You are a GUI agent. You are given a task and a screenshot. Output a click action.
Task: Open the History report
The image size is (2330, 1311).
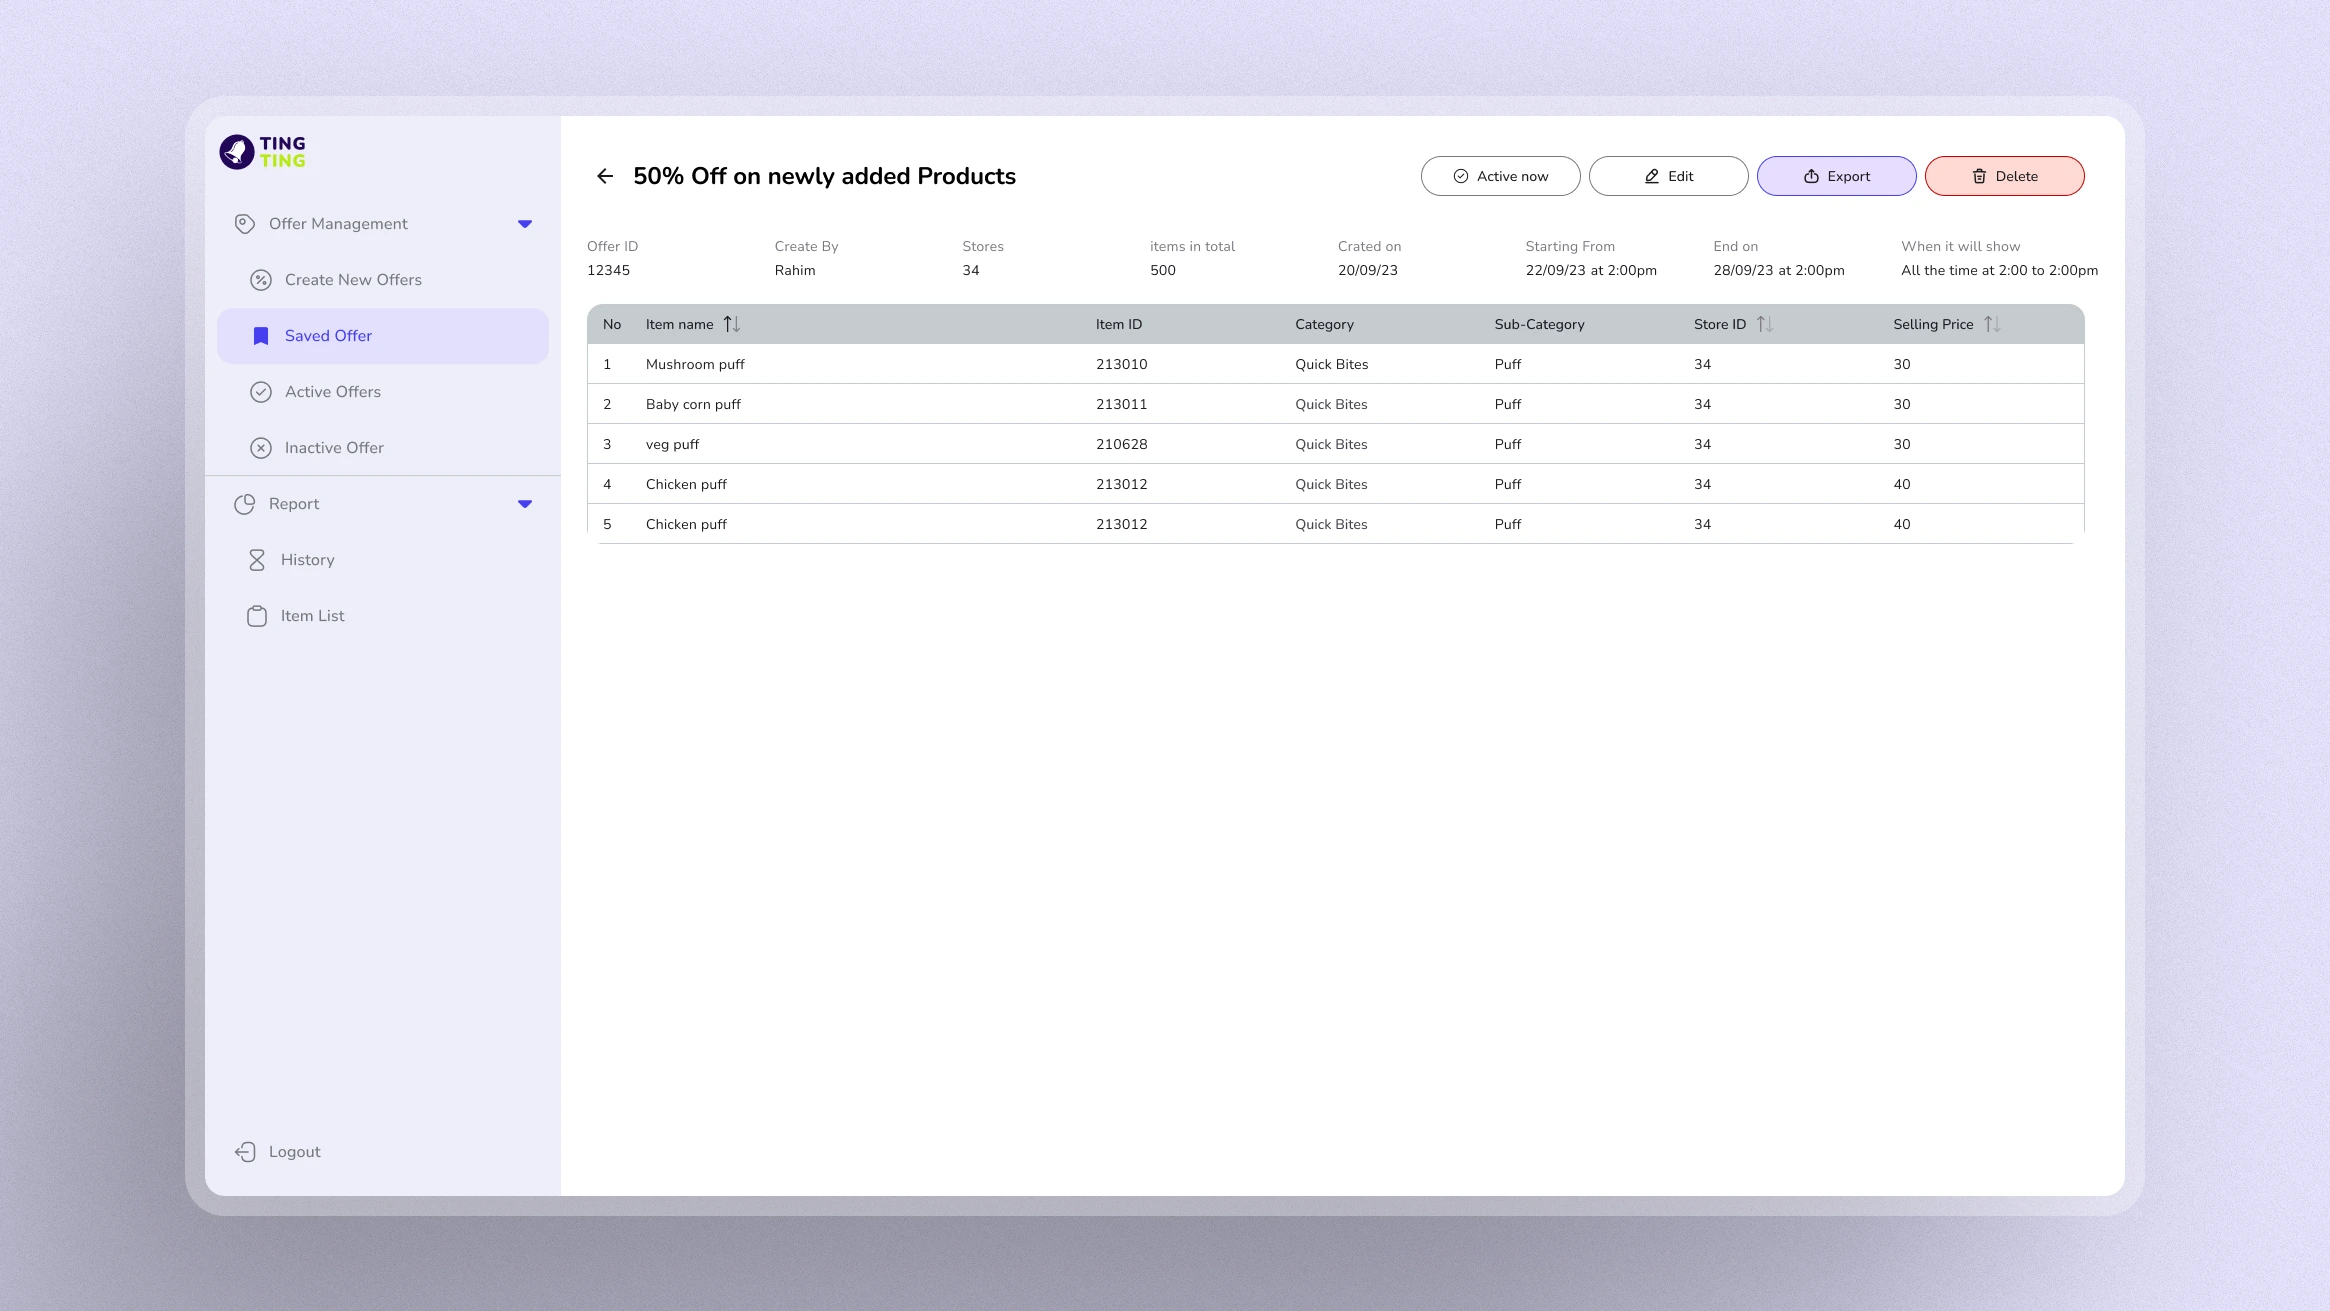point(383,560)
